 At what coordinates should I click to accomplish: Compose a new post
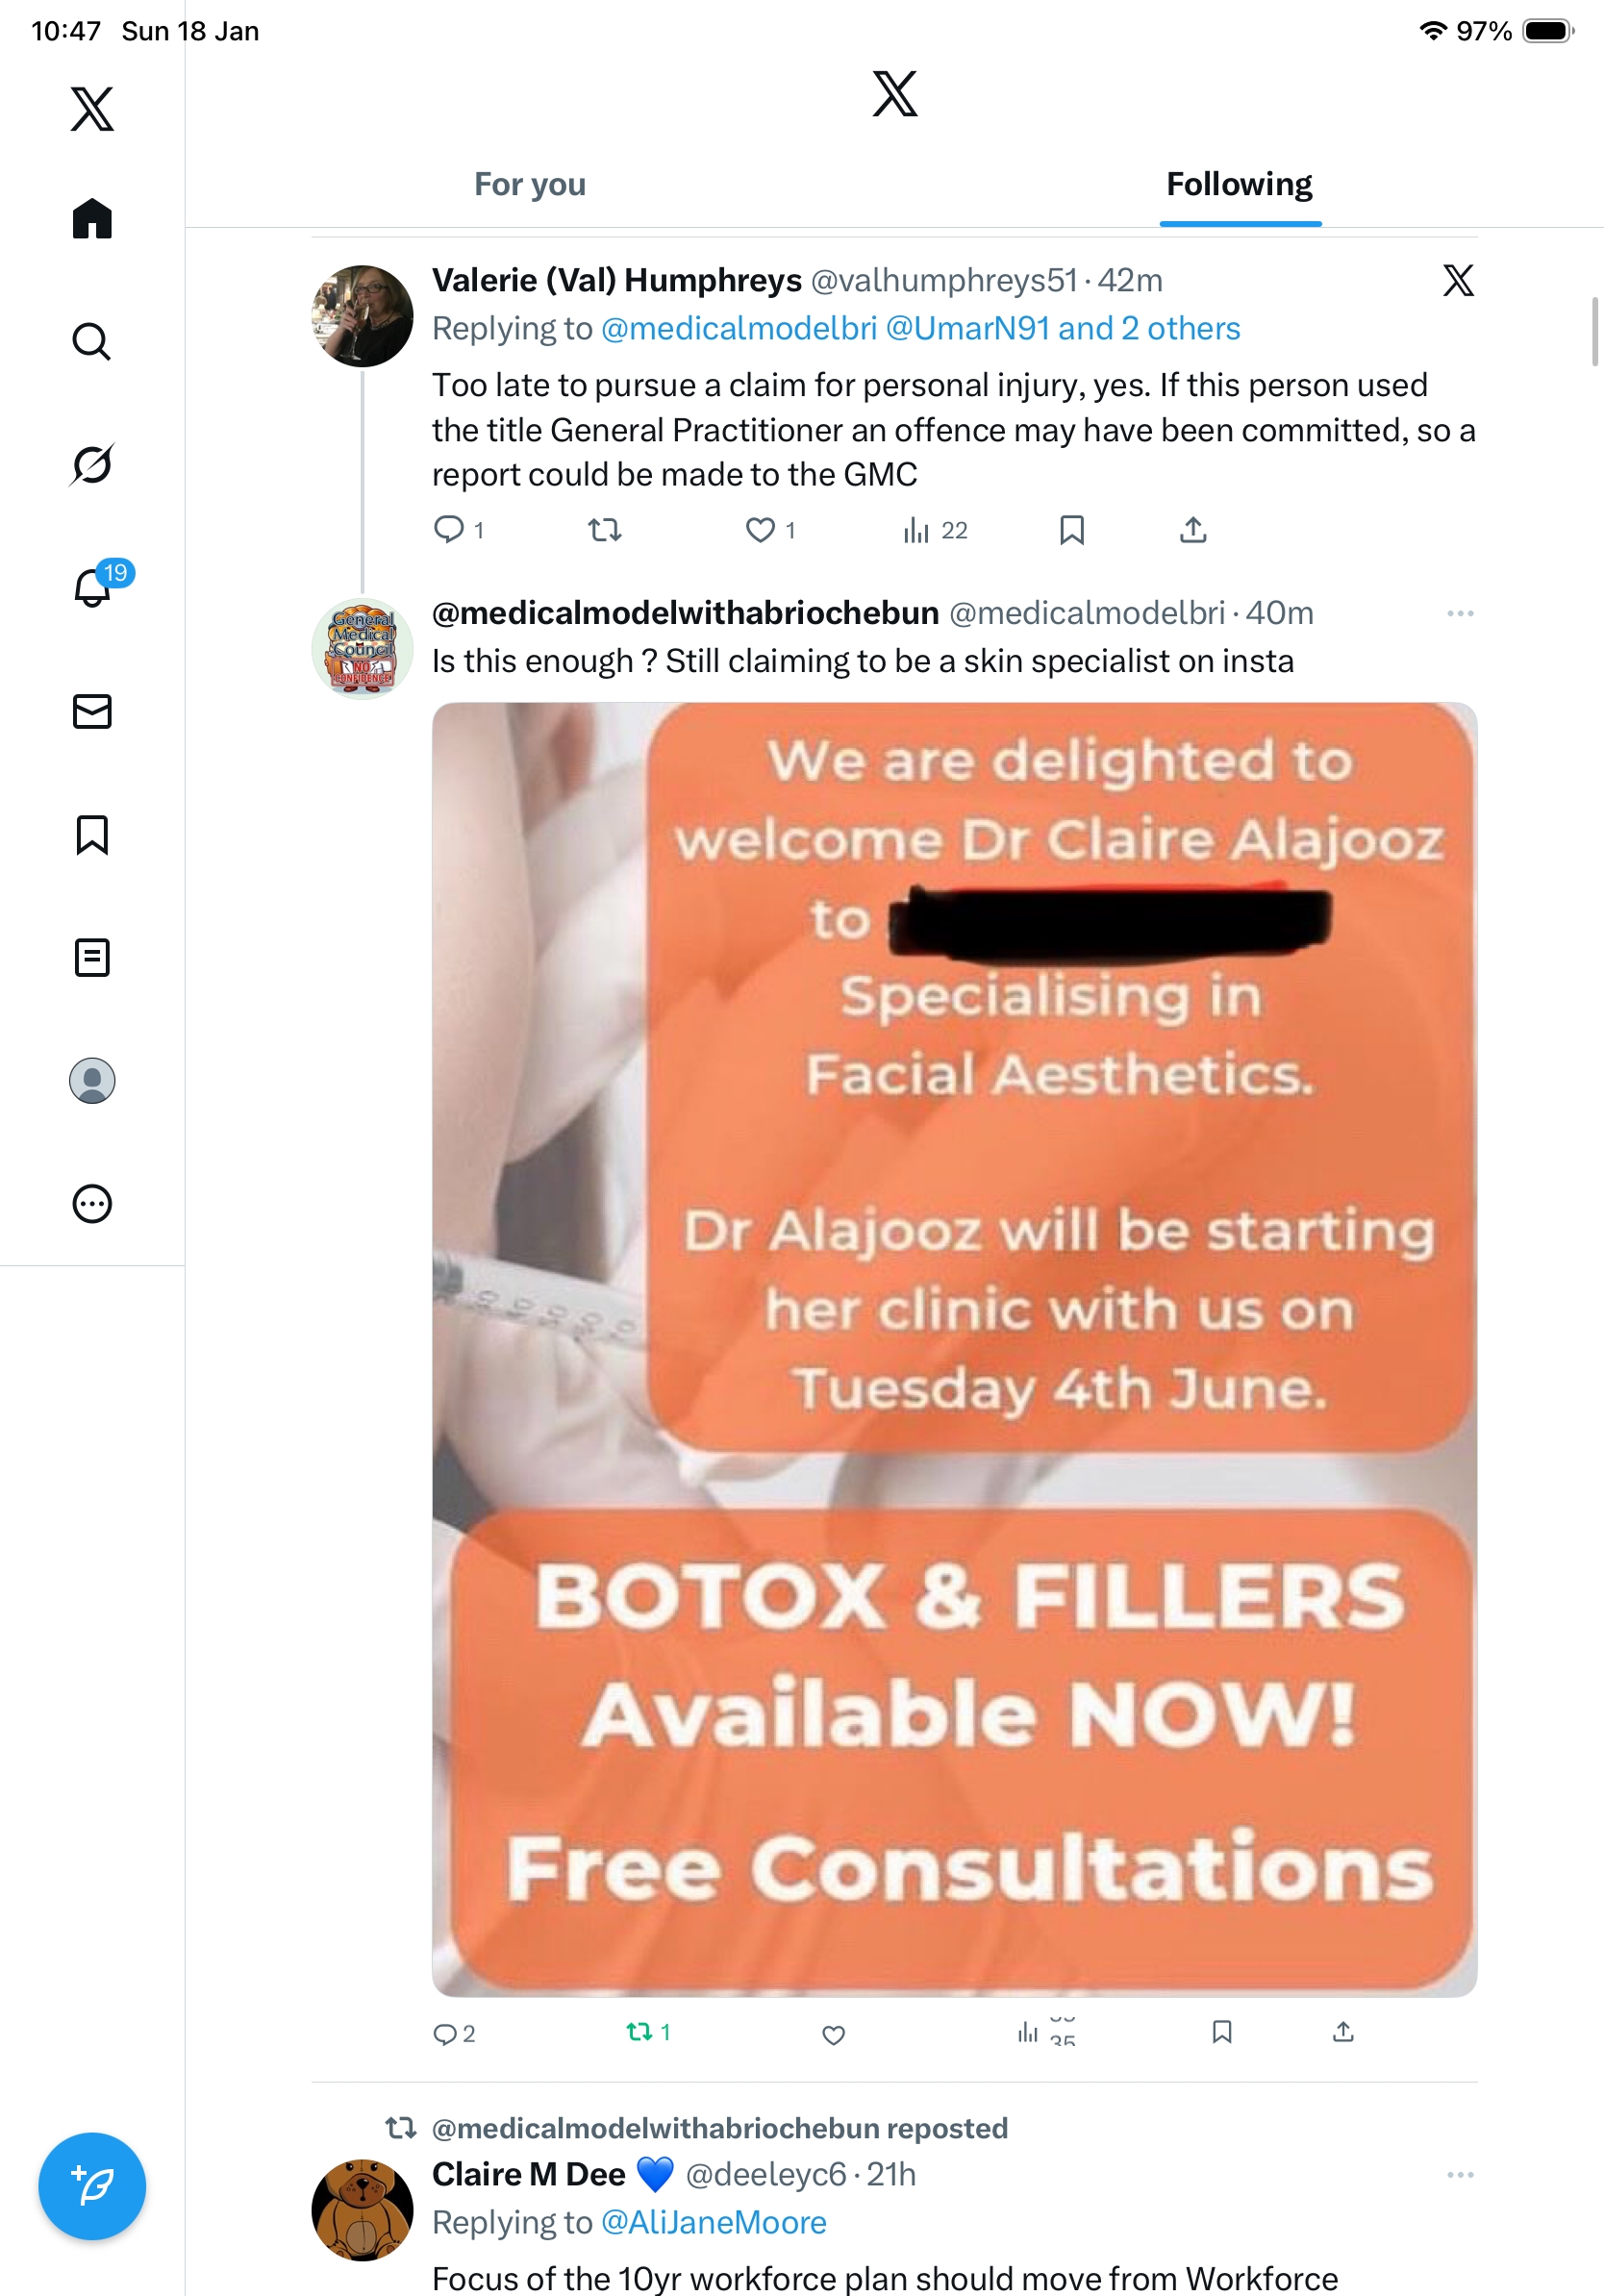coord(92,2185)
